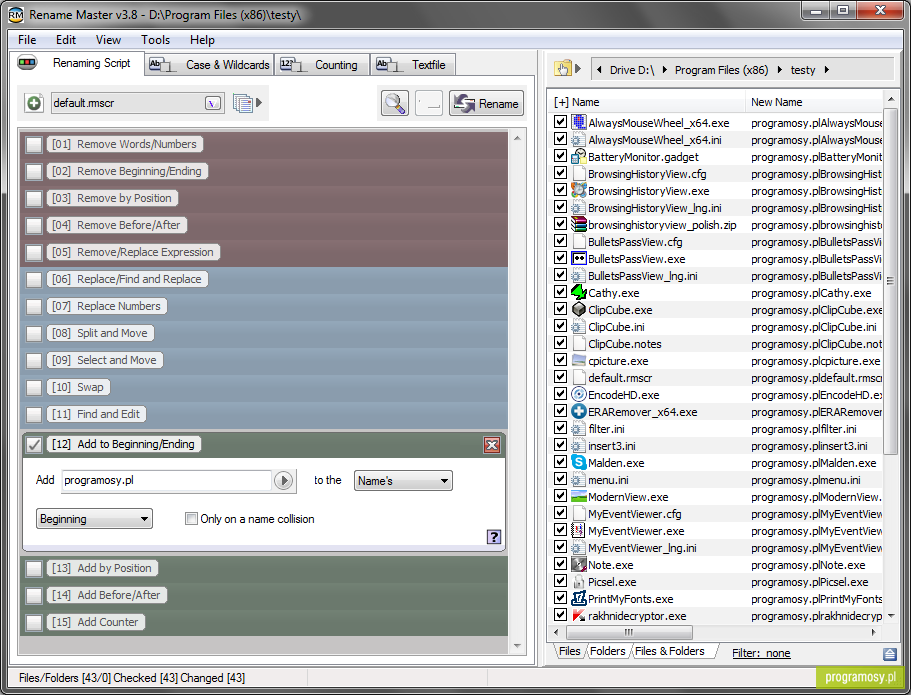This screenshot has width=911, height=695.
Task: Open the Name's target dropdown
Action: point(403,481)
